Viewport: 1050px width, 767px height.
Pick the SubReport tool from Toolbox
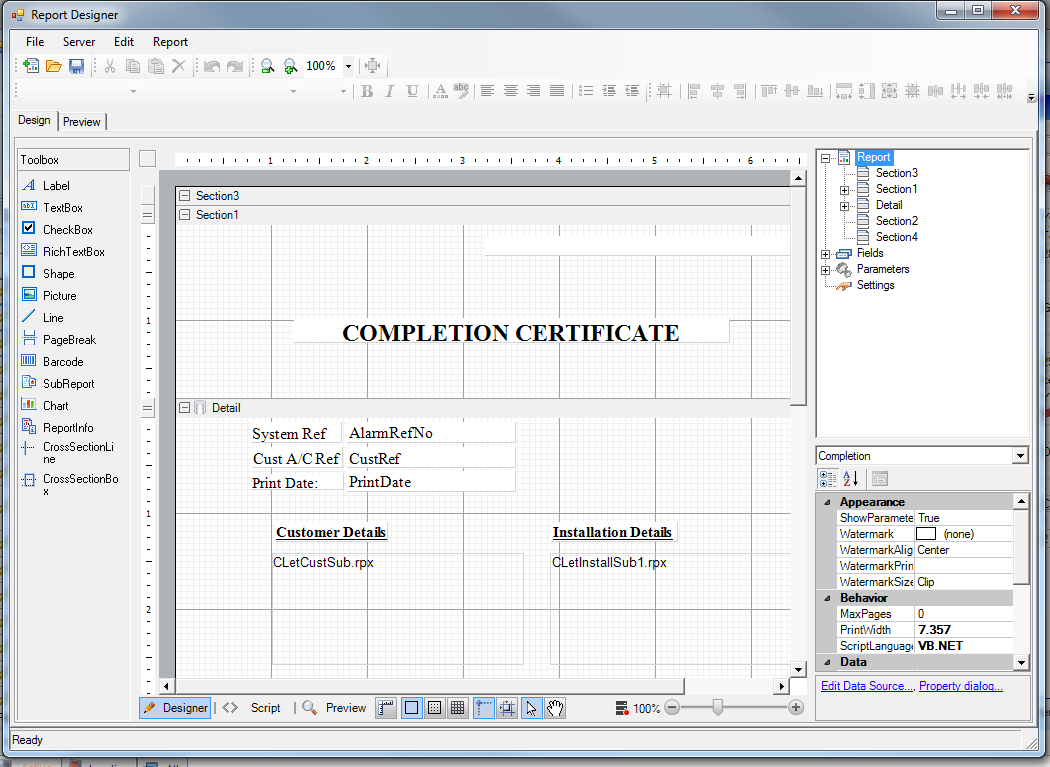coord(68,384)
